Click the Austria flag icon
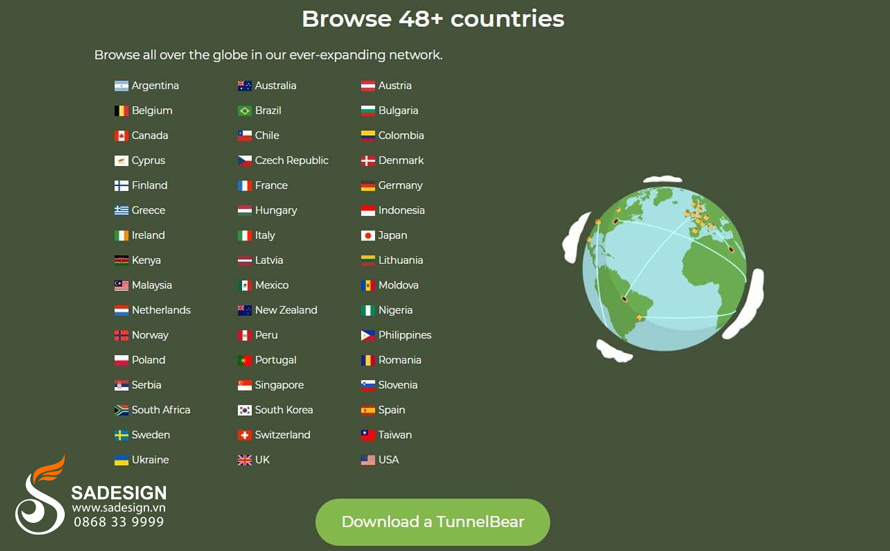890x551 pixels. (x=368, y=86)
